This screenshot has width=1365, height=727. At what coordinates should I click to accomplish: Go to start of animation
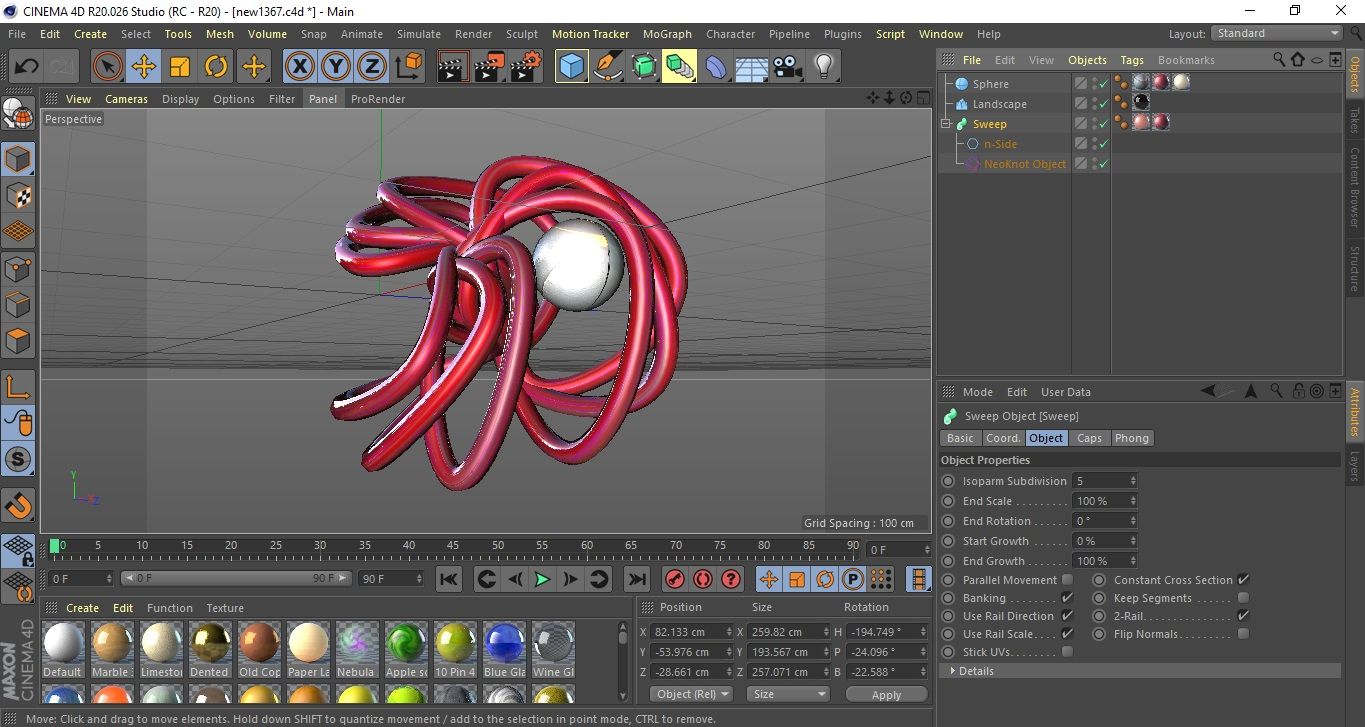pos(449,579)
